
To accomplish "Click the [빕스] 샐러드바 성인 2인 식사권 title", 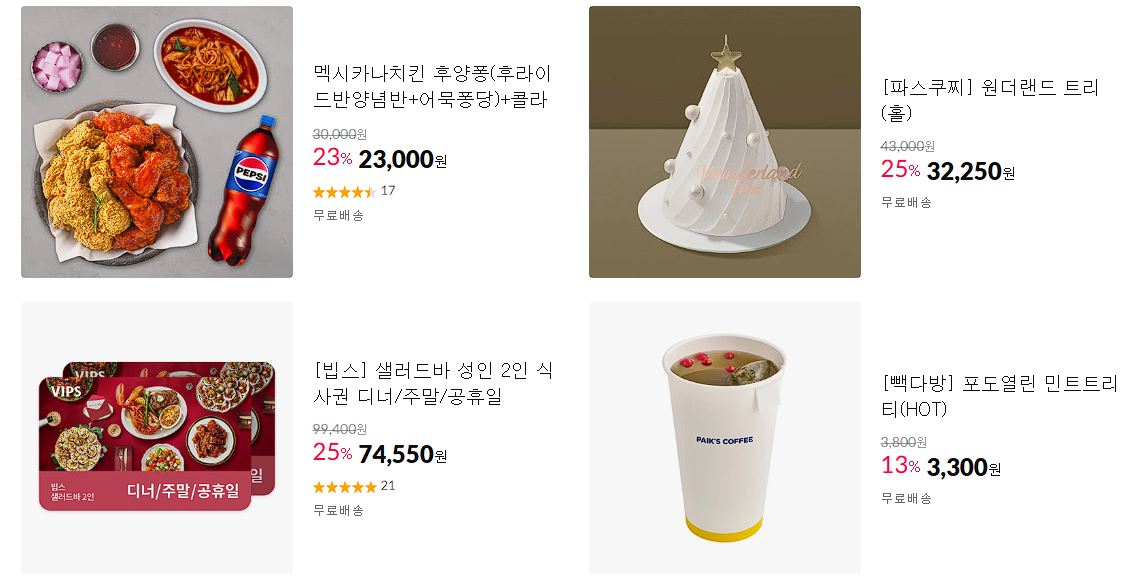I will click(433, 383).
